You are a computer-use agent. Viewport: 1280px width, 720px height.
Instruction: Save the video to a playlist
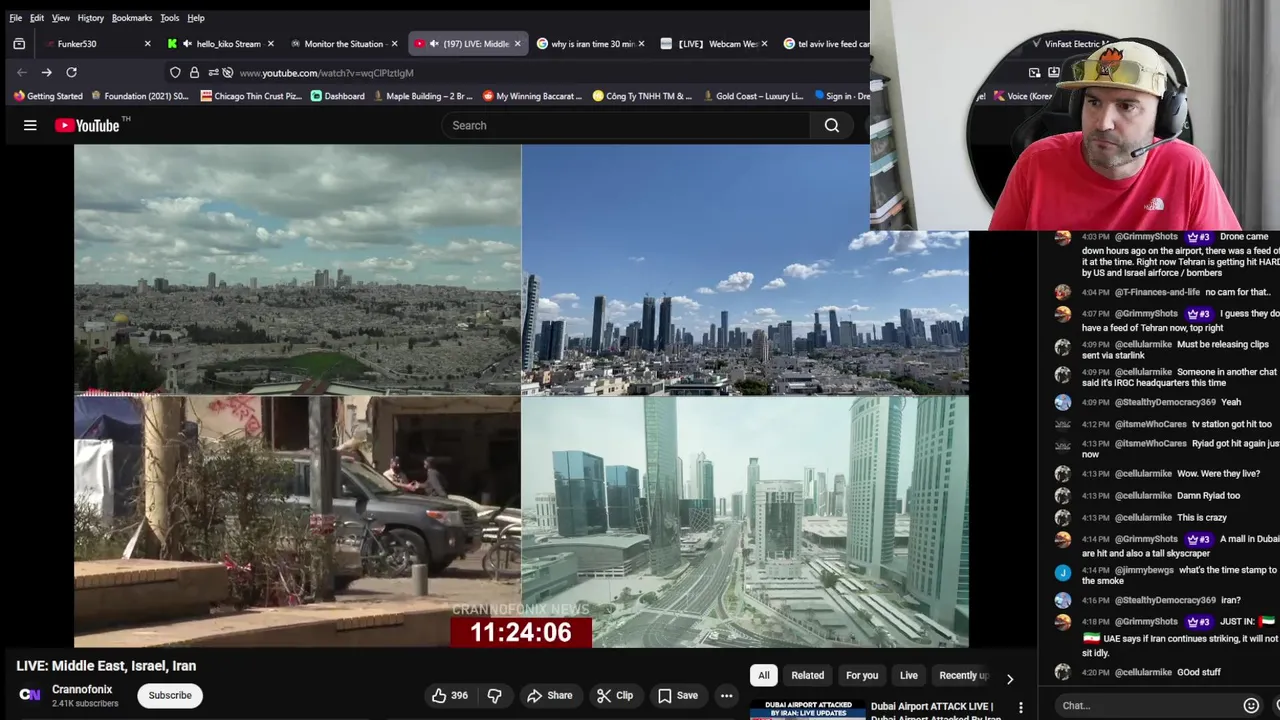[677, 695]
